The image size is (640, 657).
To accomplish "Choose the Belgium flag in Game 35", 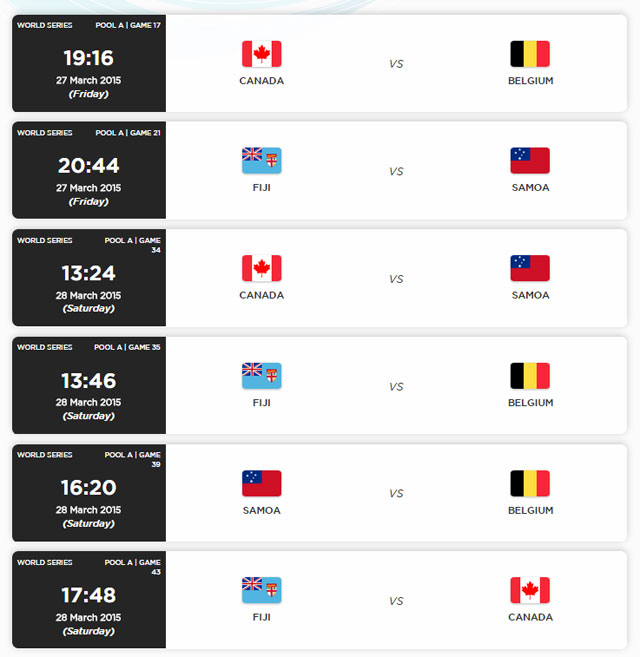I will click(x=530, y=376).
